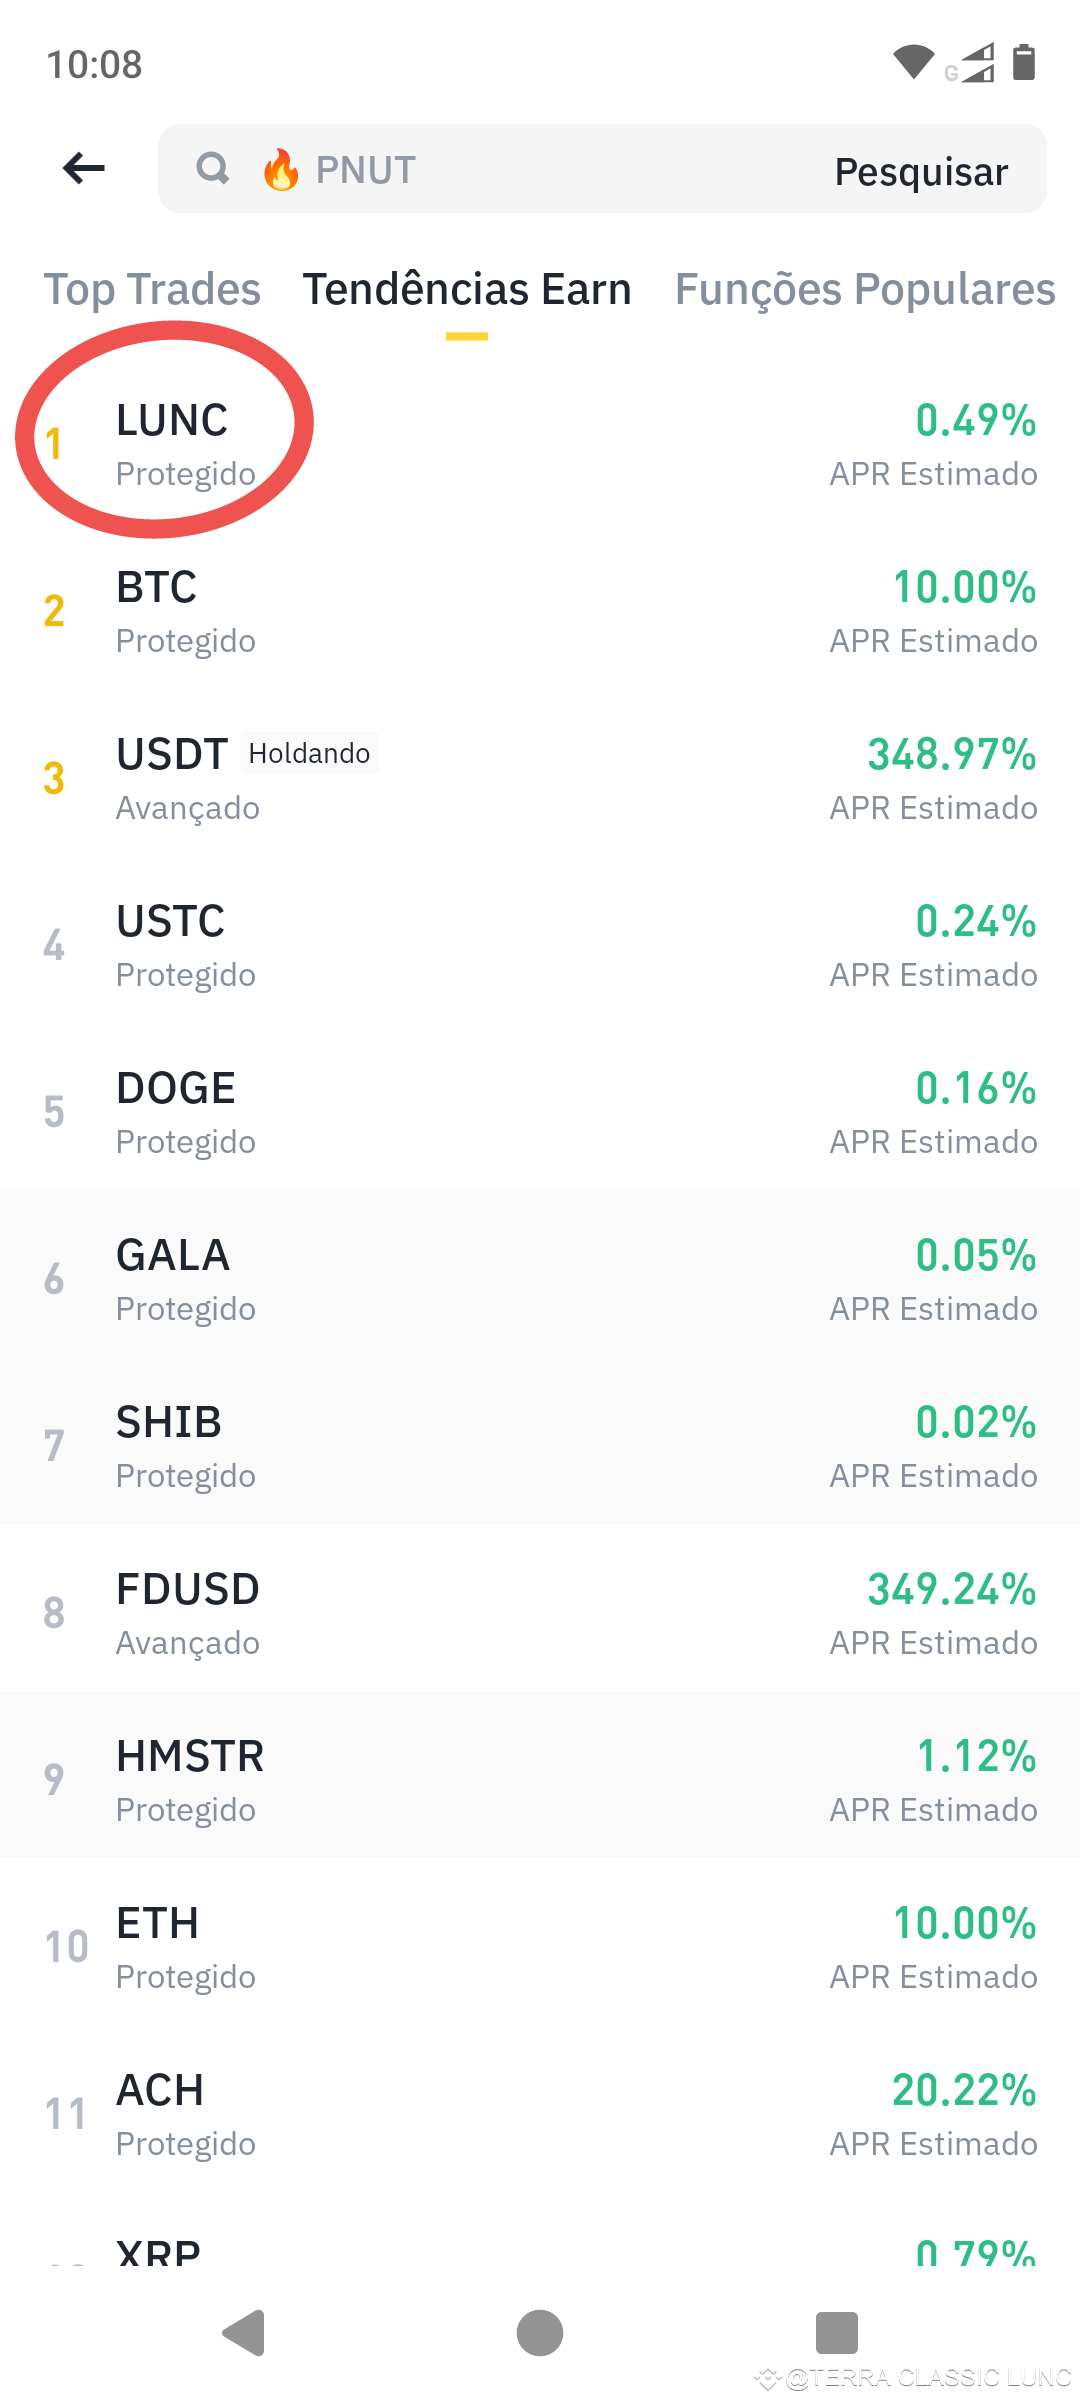Open the HMSTR earn listing
The width and height of the screenshot is (1080, 2400).
[540, 1779]
